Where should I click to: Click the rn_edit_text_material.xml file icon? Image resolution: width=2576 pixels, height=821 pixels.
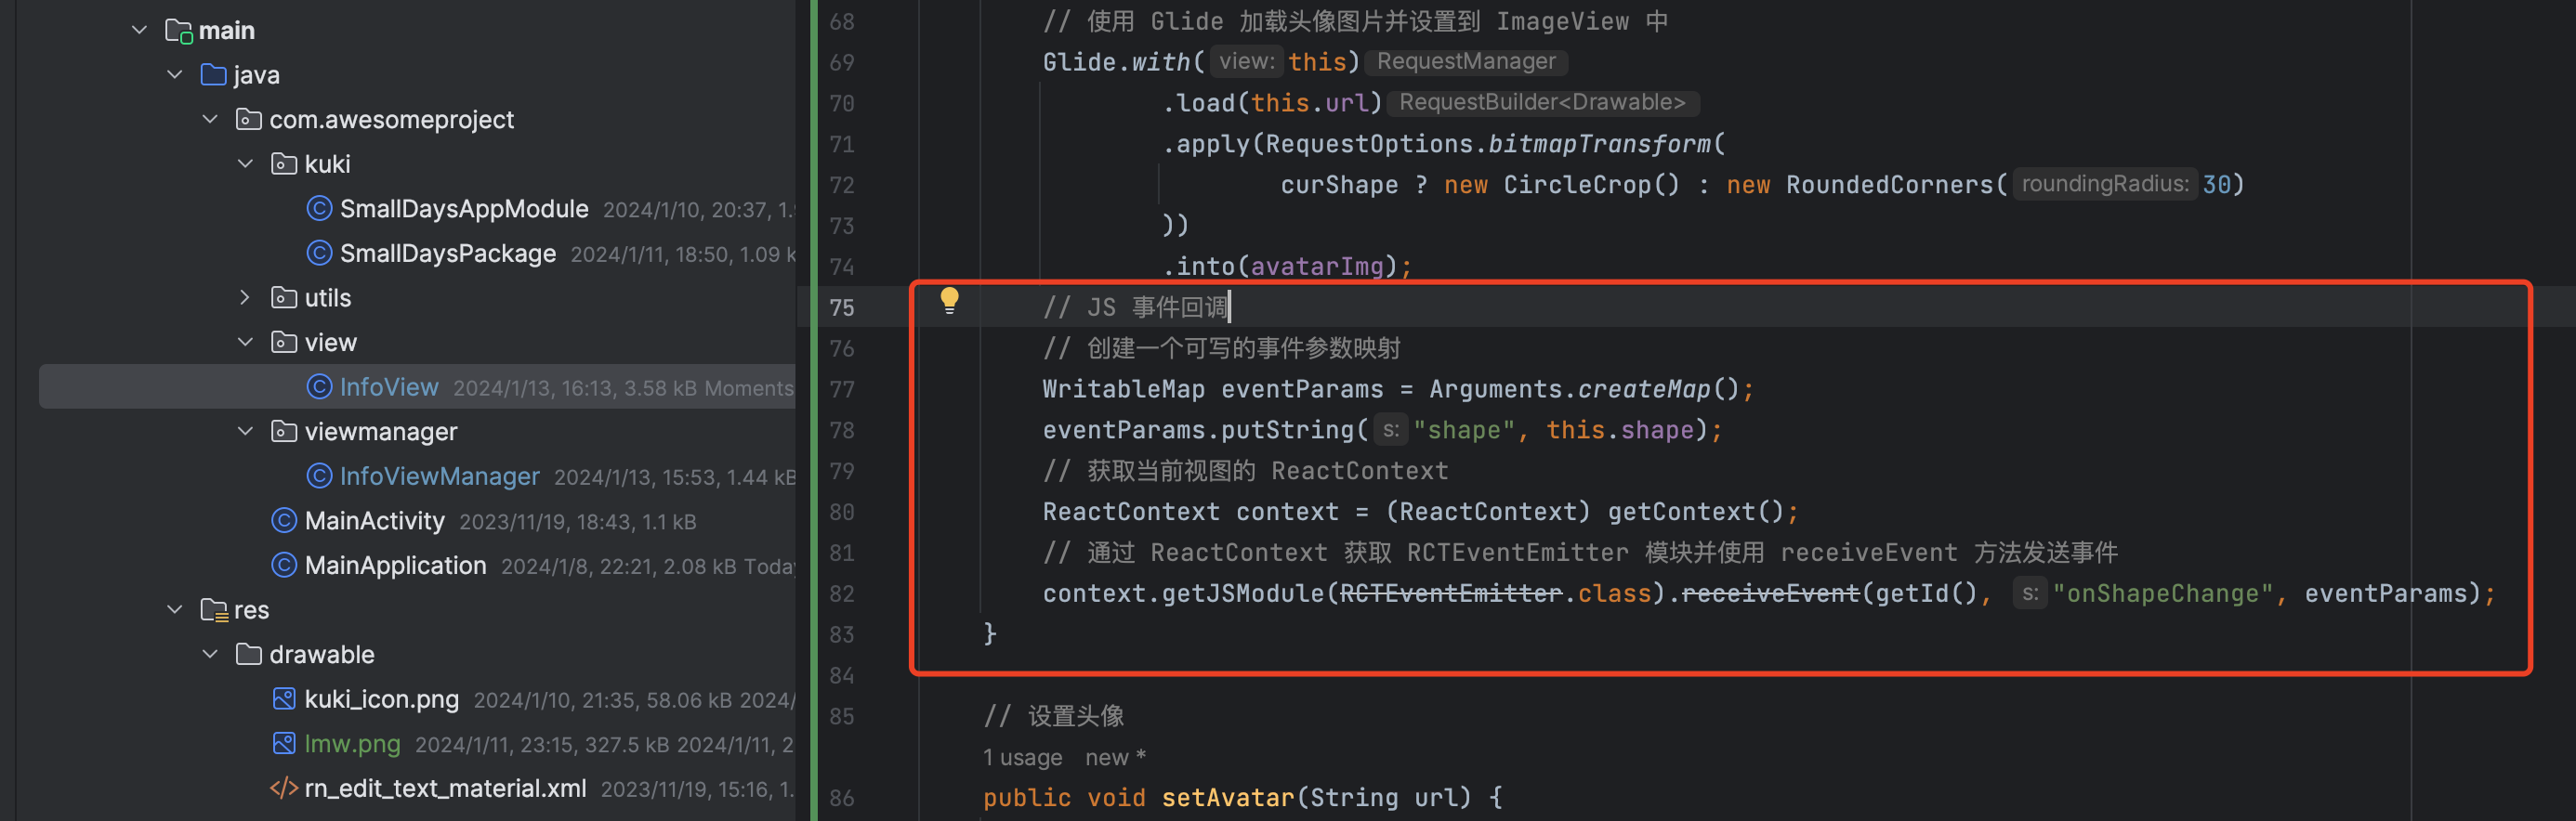pos(284,788)
